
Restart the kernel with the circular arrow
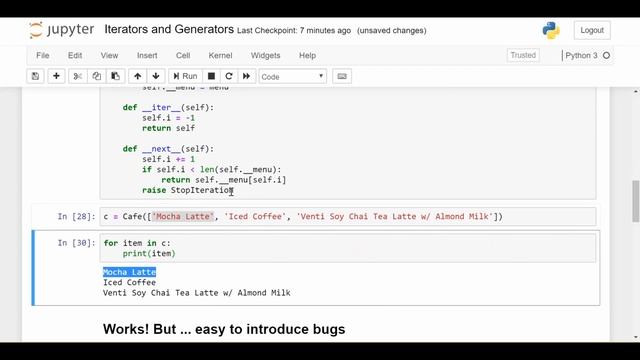click(229, 76)
